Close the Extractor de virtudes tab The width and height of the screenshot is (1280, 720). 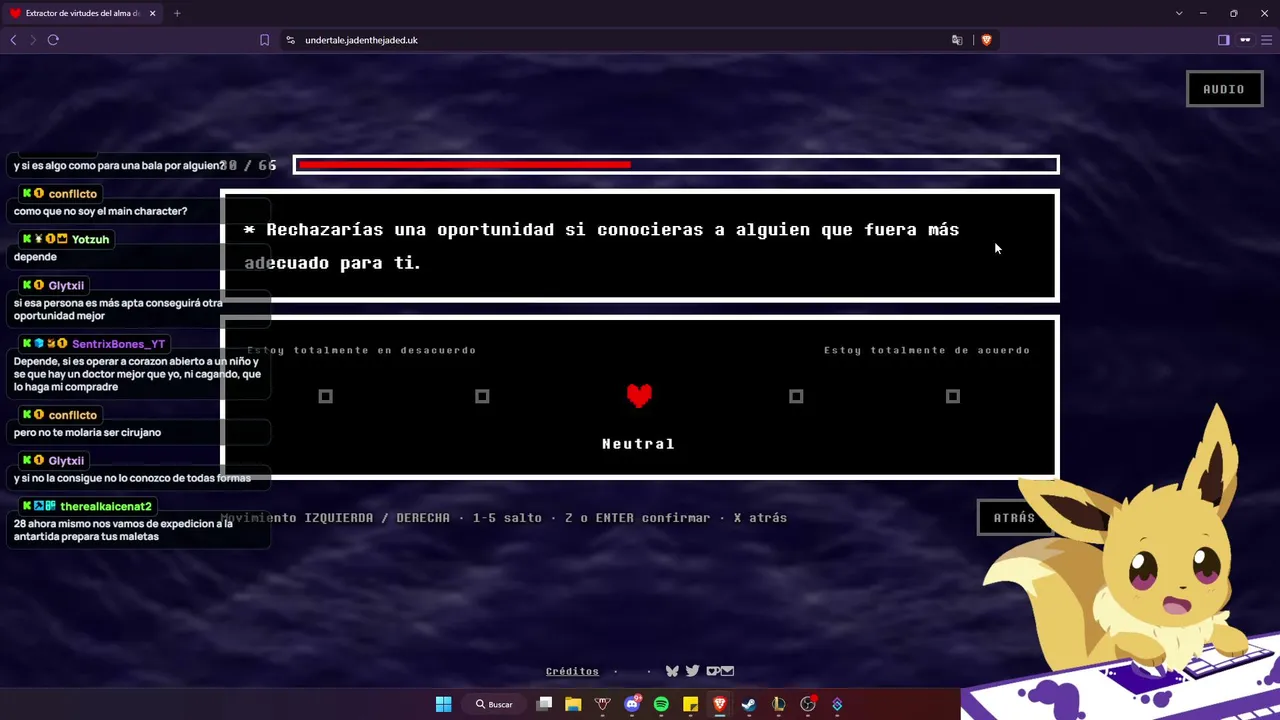click(153, 13)
